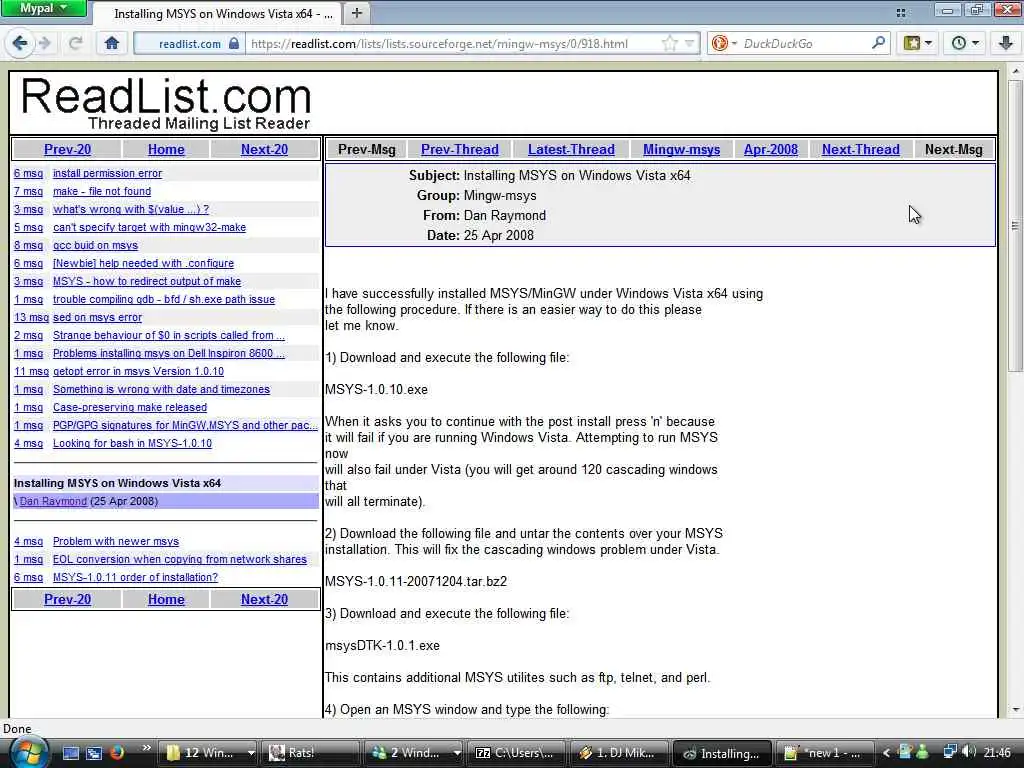
Task: Open the 'install permission error' thread
Action: point(108,173)
